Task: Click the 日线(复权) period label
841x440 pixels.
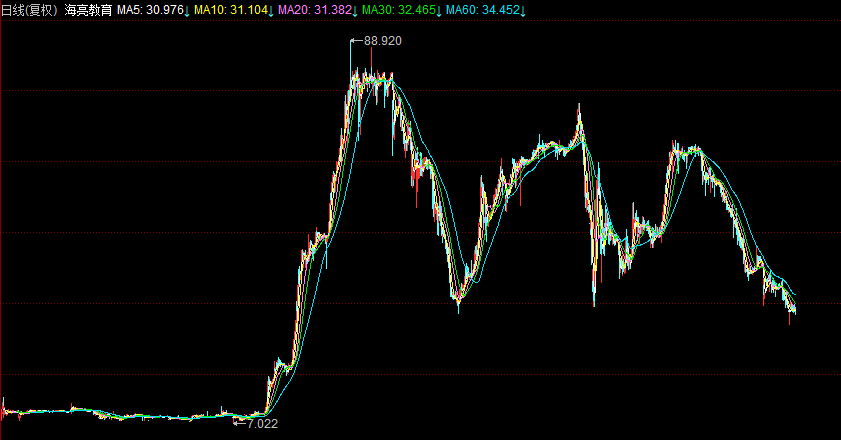Action: [29, 10]
